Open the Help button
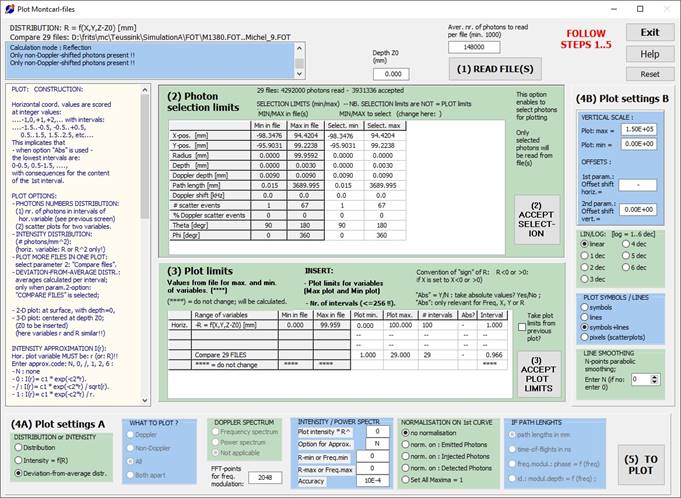The image size is (681, 498). pos(650,54)
